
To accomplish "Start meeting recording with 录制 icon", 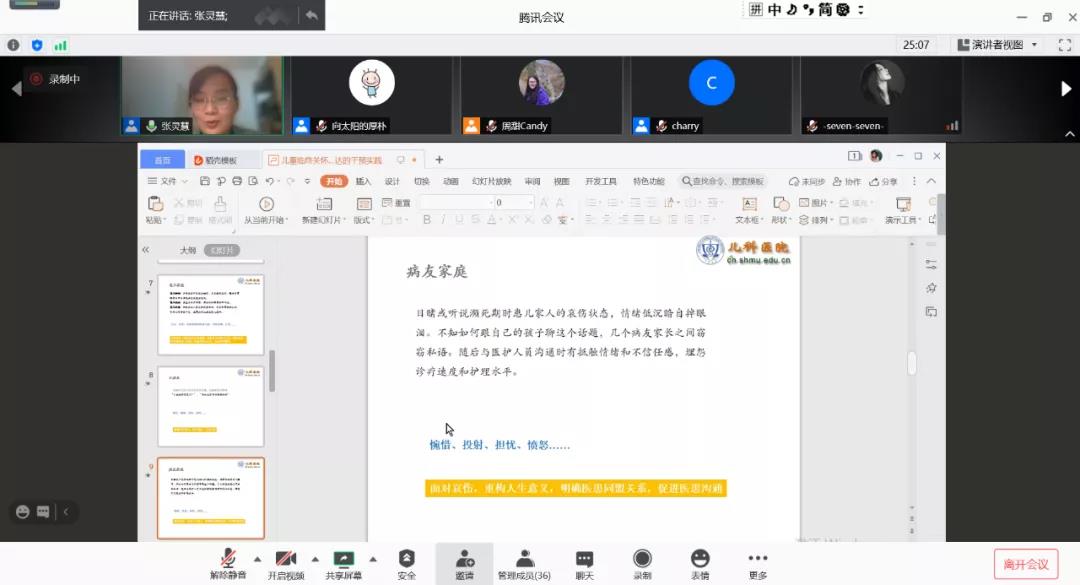I will [x=641, y=563].
